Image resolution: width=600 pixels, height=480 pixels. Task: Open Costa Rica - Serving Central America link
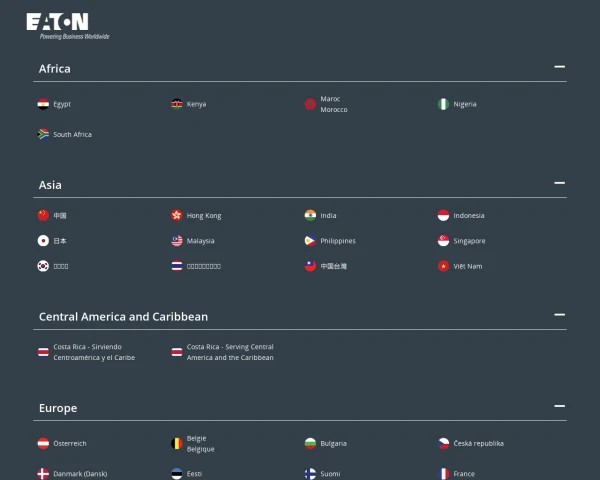[230, 352]
